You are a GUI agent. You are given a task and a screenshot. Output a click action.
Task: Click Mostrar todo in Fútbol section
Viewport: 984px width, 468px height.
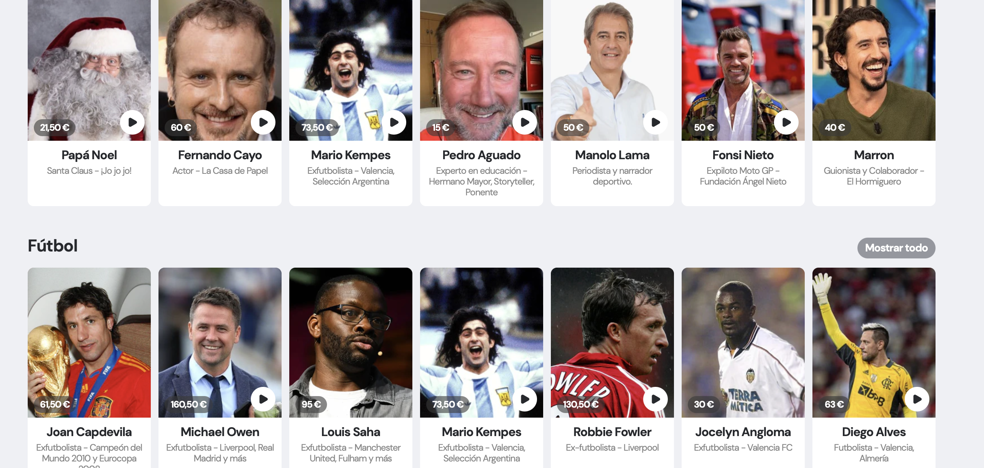click(896, 248)
